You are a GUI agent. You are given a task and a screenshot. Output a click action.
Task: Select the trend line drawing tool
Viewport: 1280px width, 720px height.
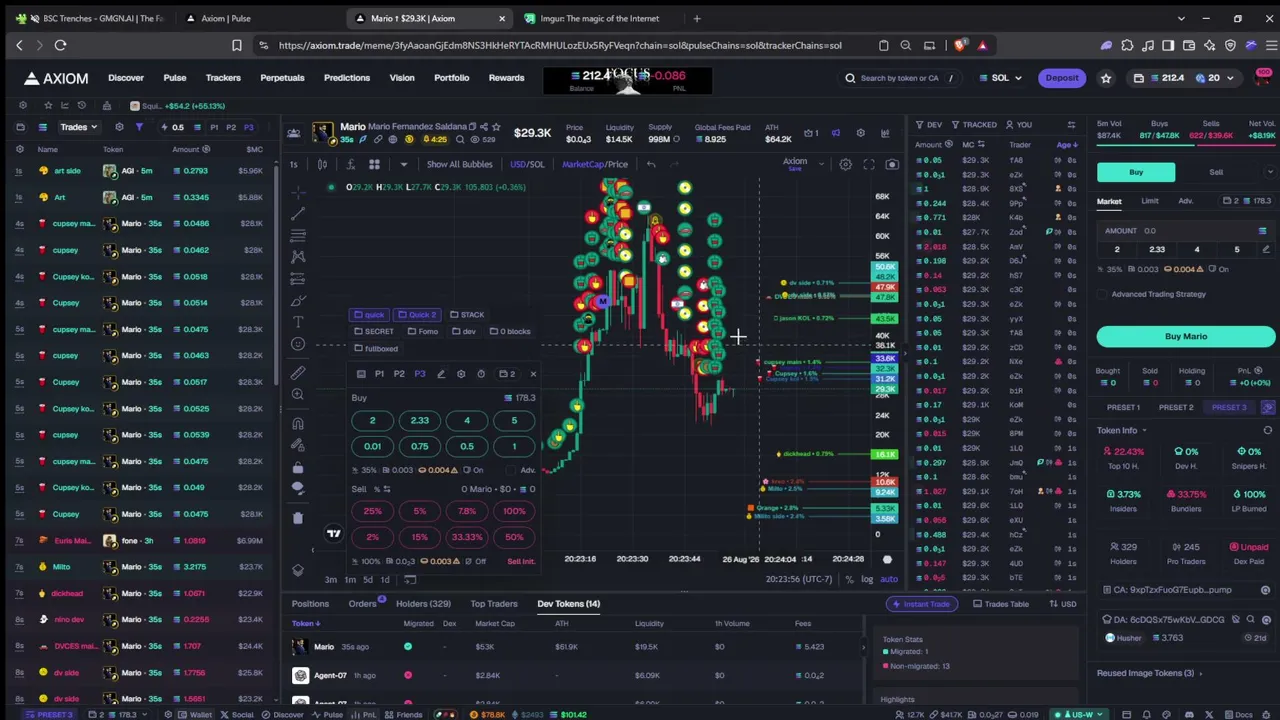click(298, 213)
